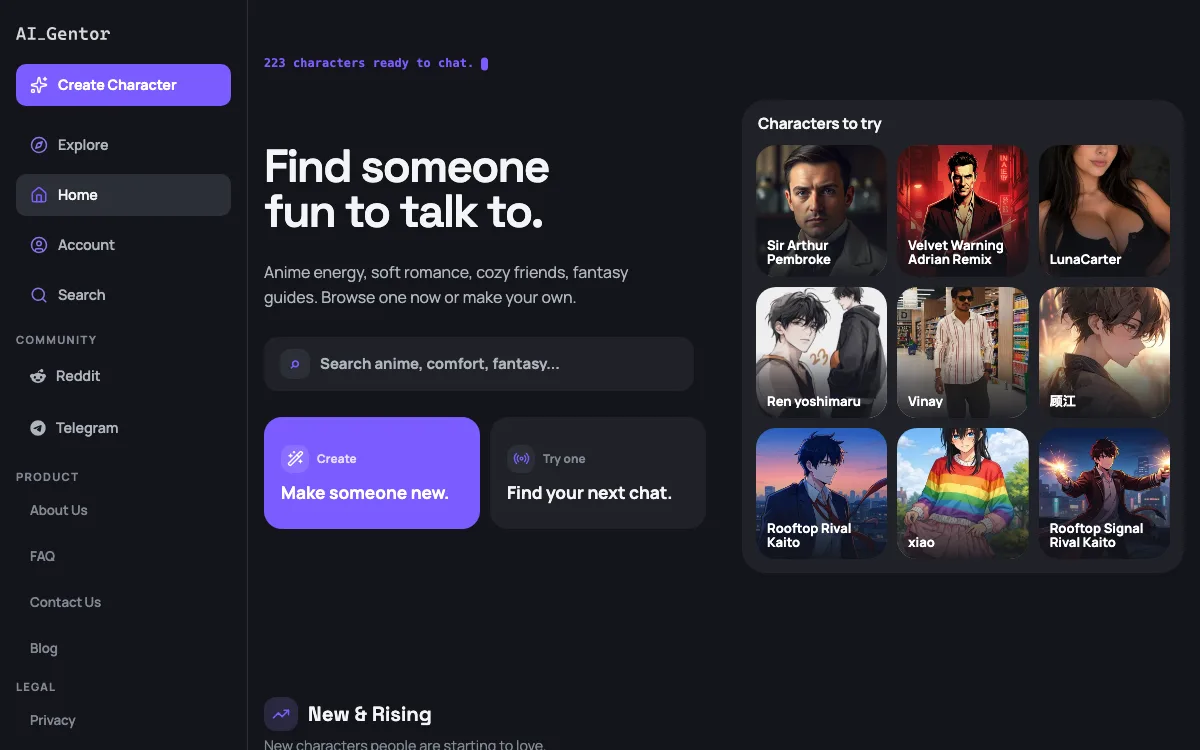The image size is (1200, 750).
Task: Click the Find your next chat card
Action: (598, 473)
